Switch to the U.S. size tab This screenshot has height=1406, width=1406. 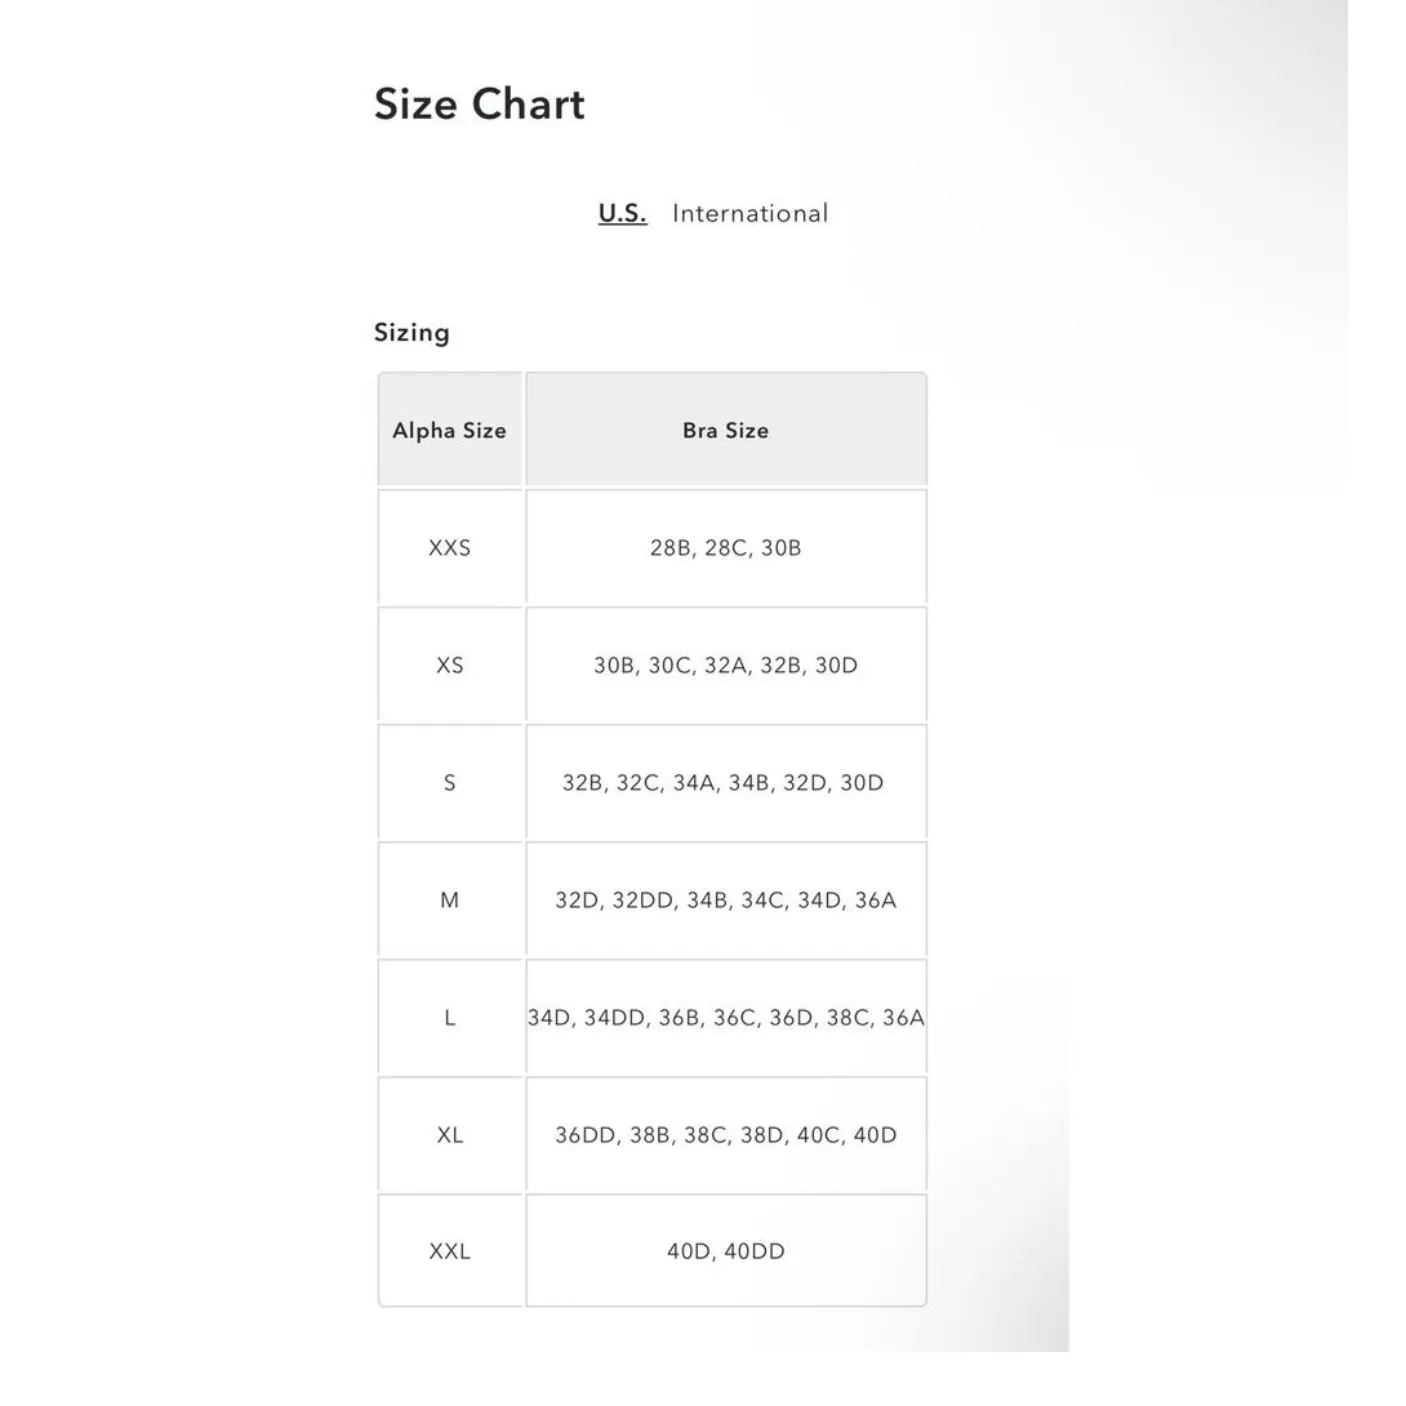pyautogui.click(x=622, y=213)
